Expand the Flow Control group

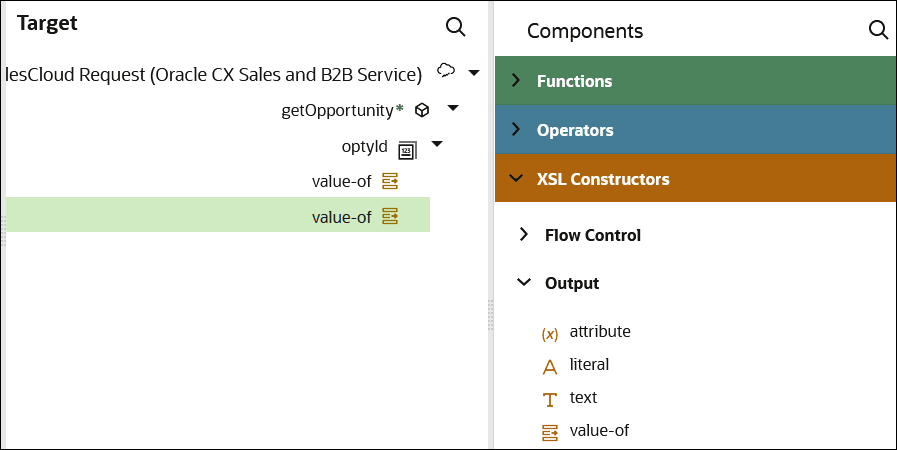524,235
